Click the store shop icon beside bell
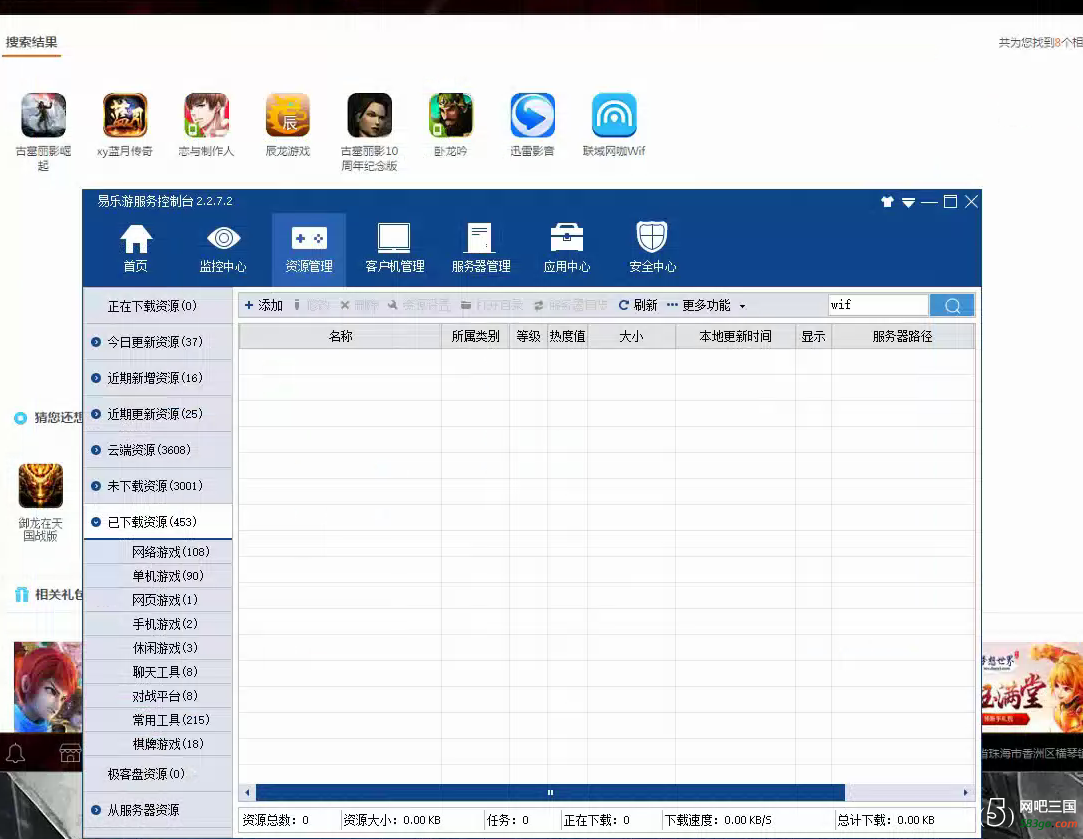 pos(70,753)
